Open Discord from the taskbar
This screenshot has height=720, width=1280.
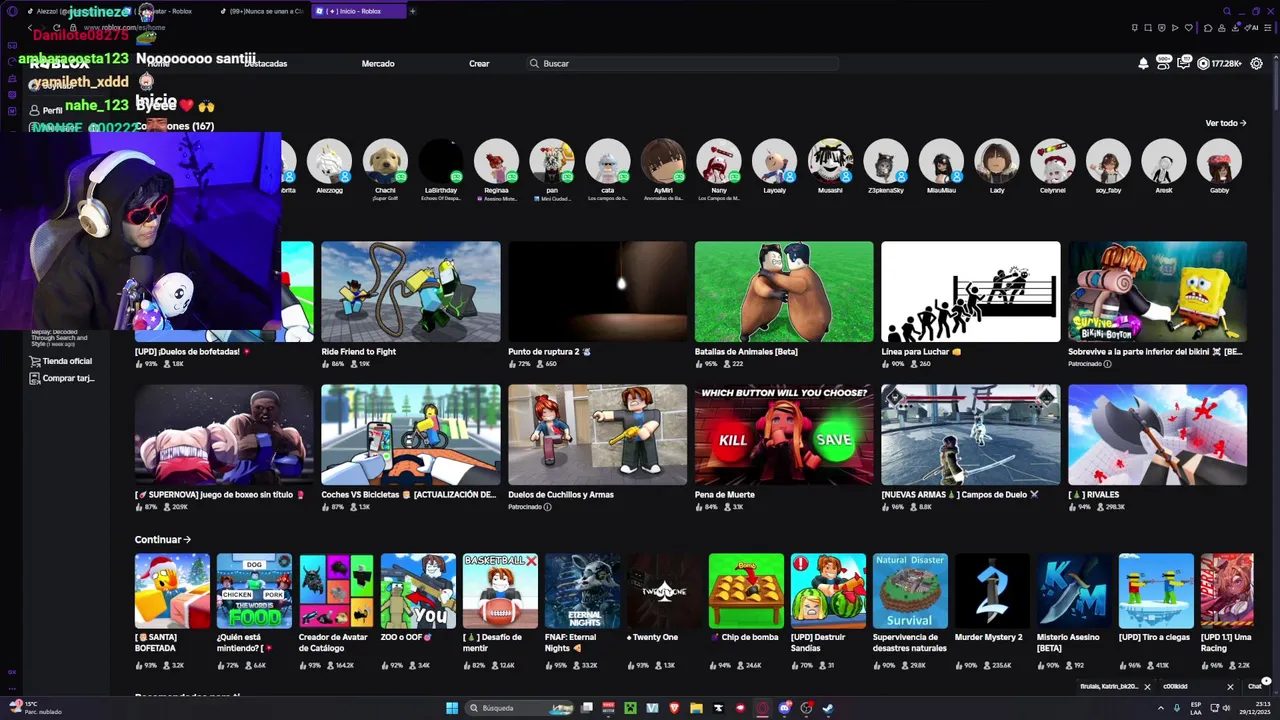[x=785, y=708]
